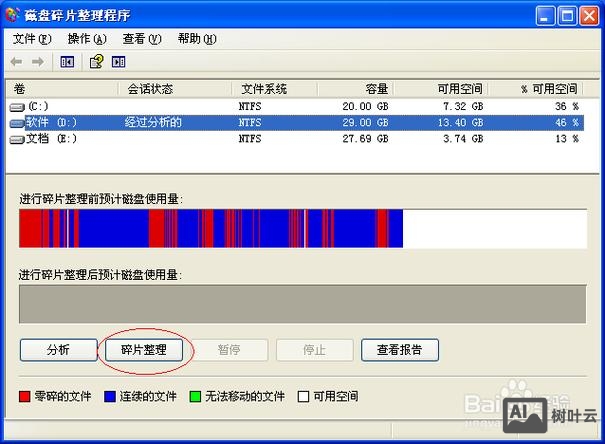Click the 13.40 GB free space value
This screenshot has height=444, width=605.
pyautogui.click(x=461, y=123)
